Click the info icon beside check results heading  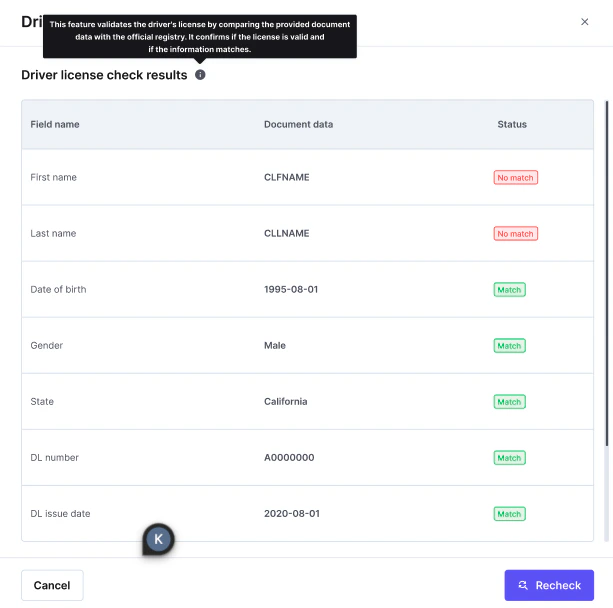[x=200, y=75]
